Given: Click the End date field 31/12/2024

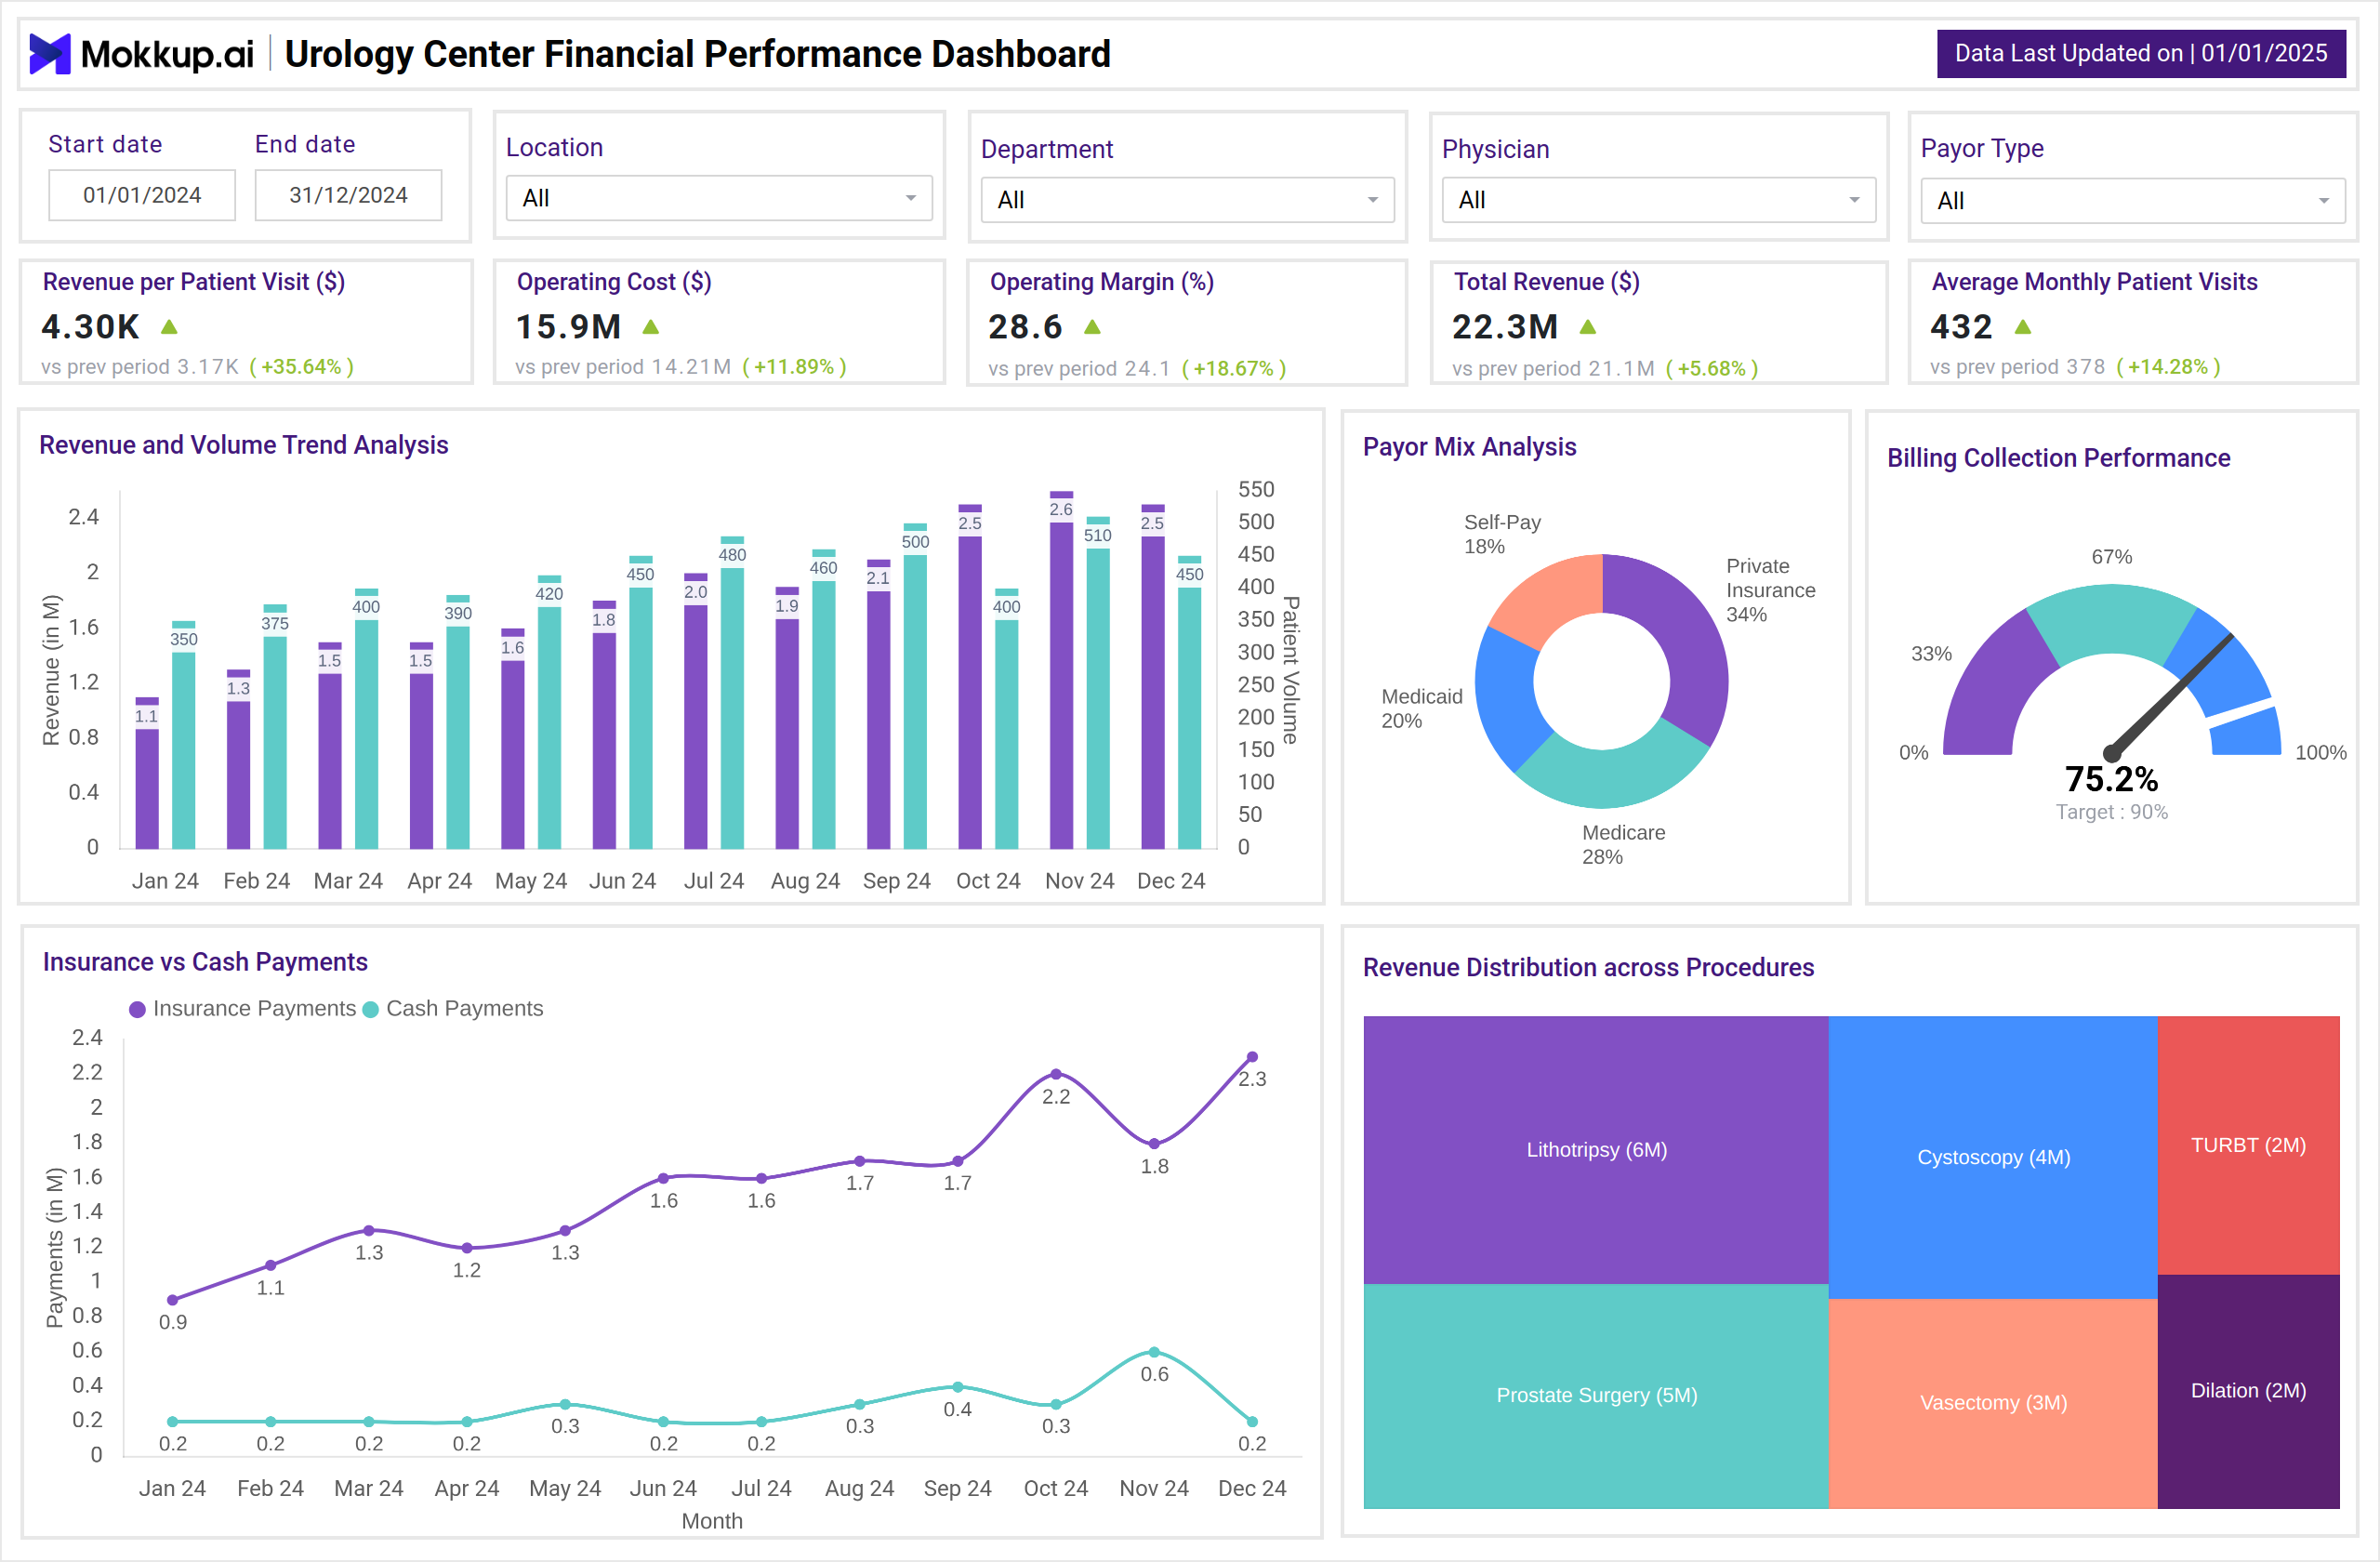Looking at the screenshot, I should (348, 195).
